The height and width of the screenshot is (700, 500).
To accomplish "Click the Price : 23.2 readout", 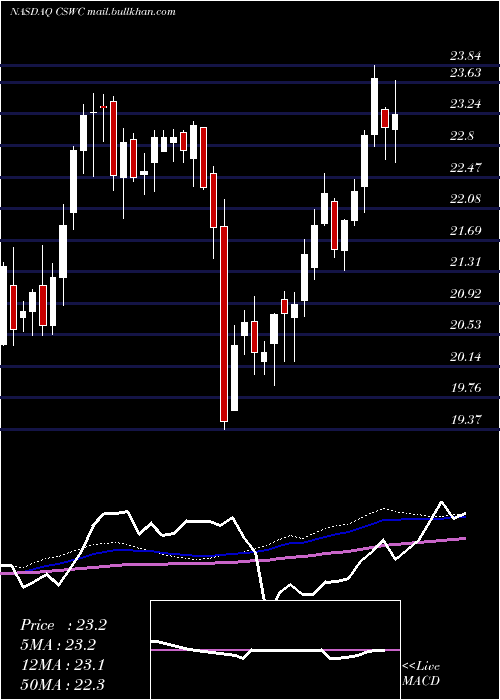I will tap(63, 625).
